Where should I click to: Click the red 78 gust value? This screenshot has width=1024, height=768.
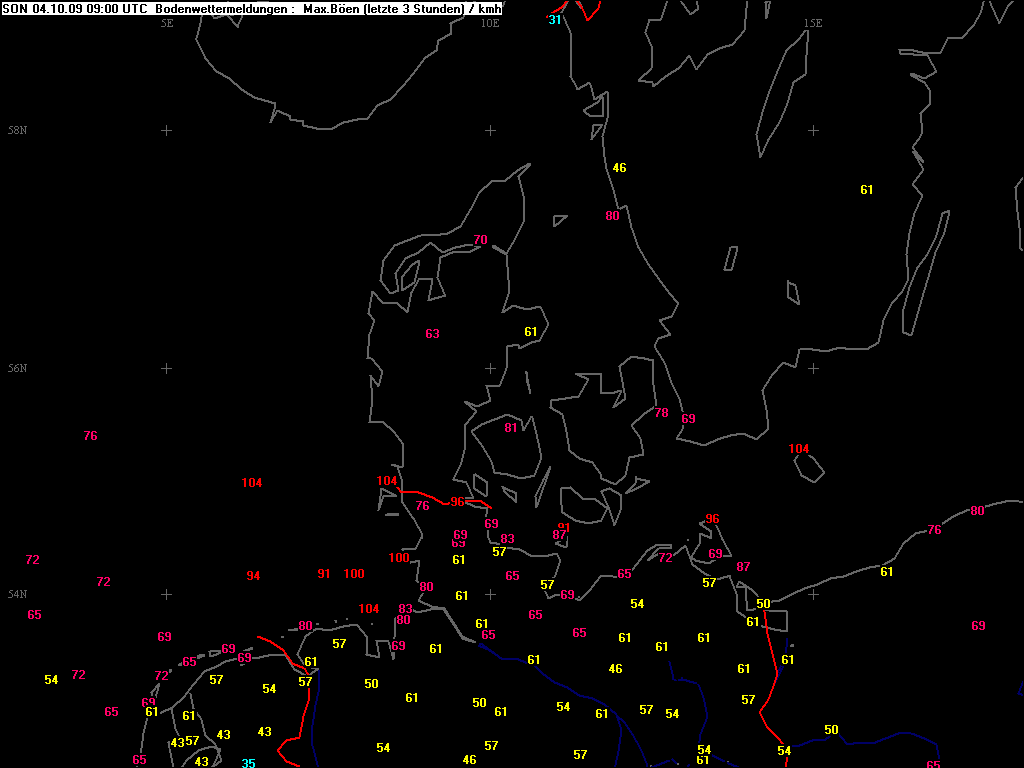(661, 413)
